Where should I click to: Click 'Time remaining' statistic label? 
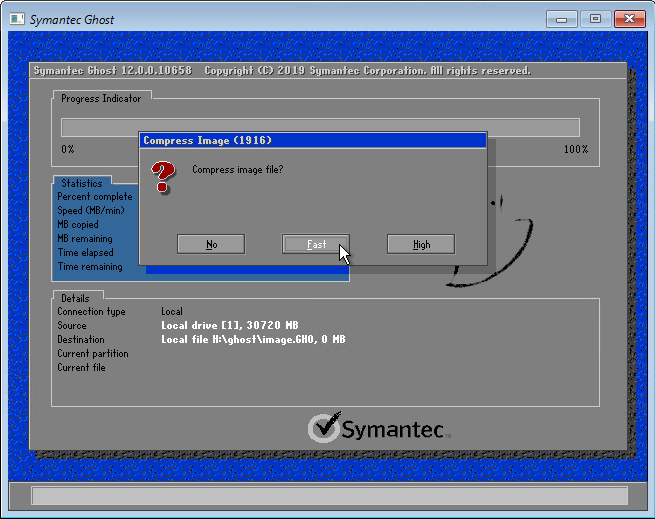pos(90,267)
